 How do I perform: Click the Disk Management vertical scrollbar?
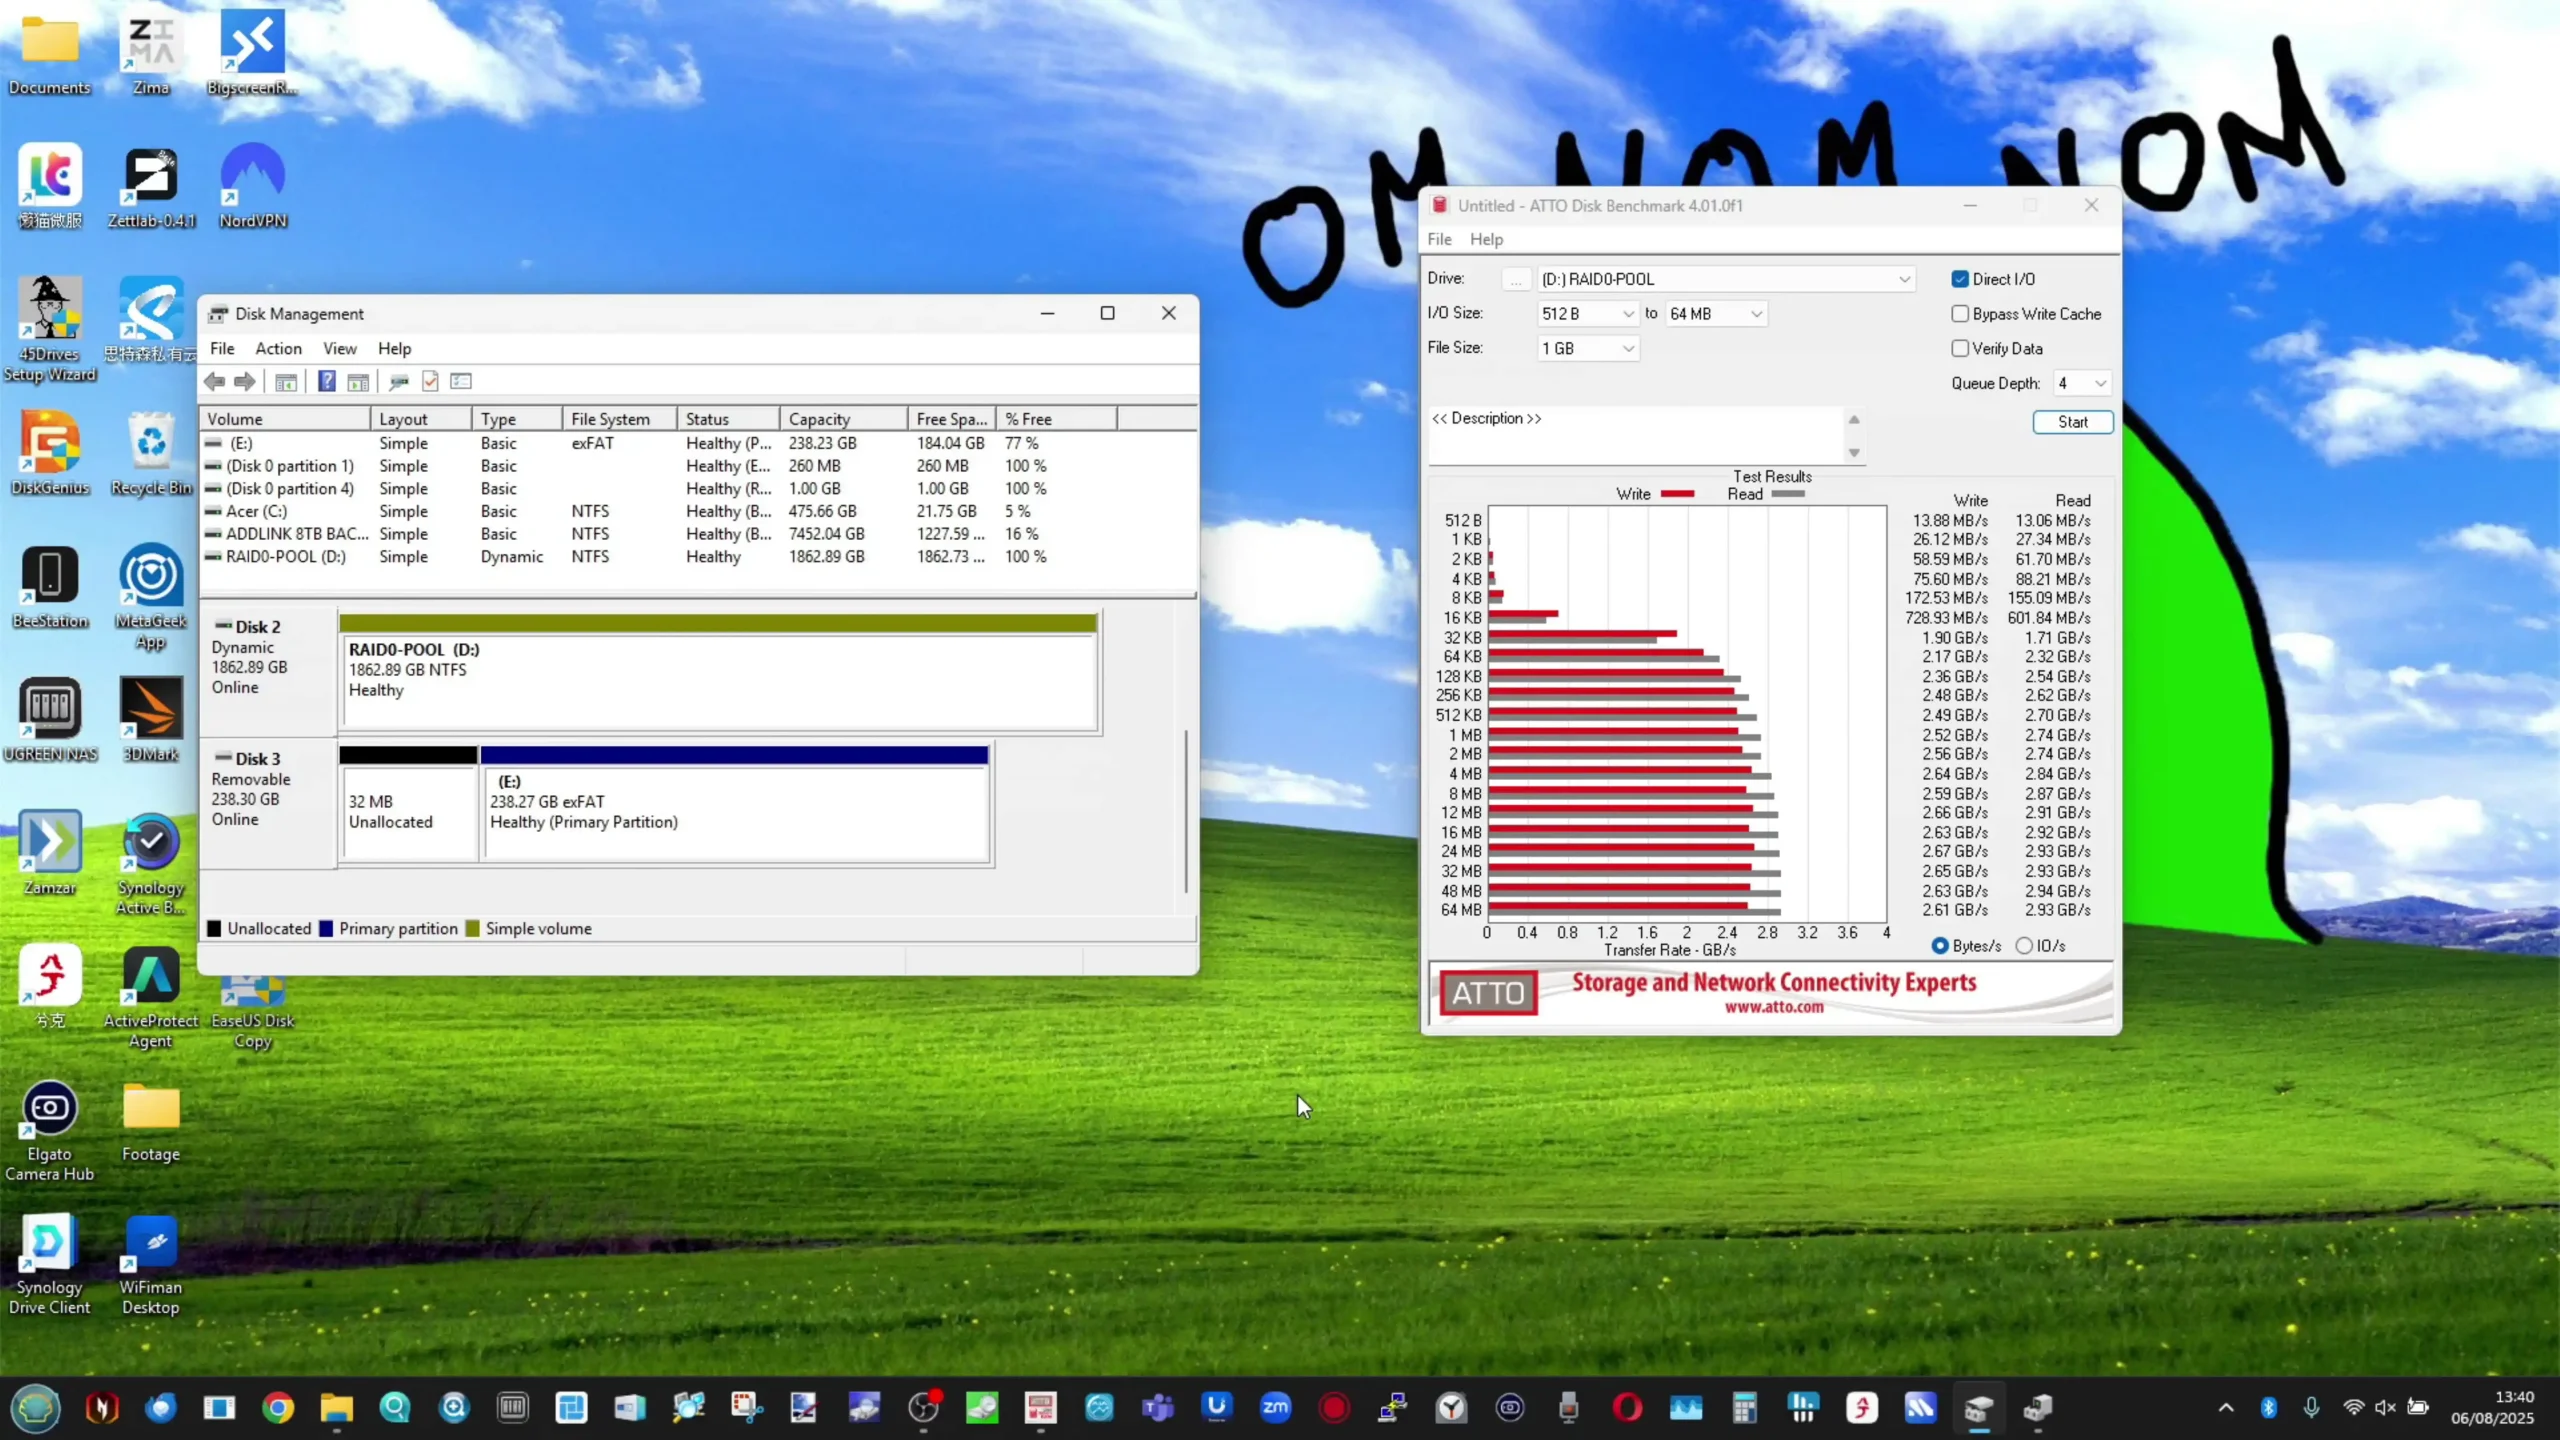click(x=1186, y=811)
